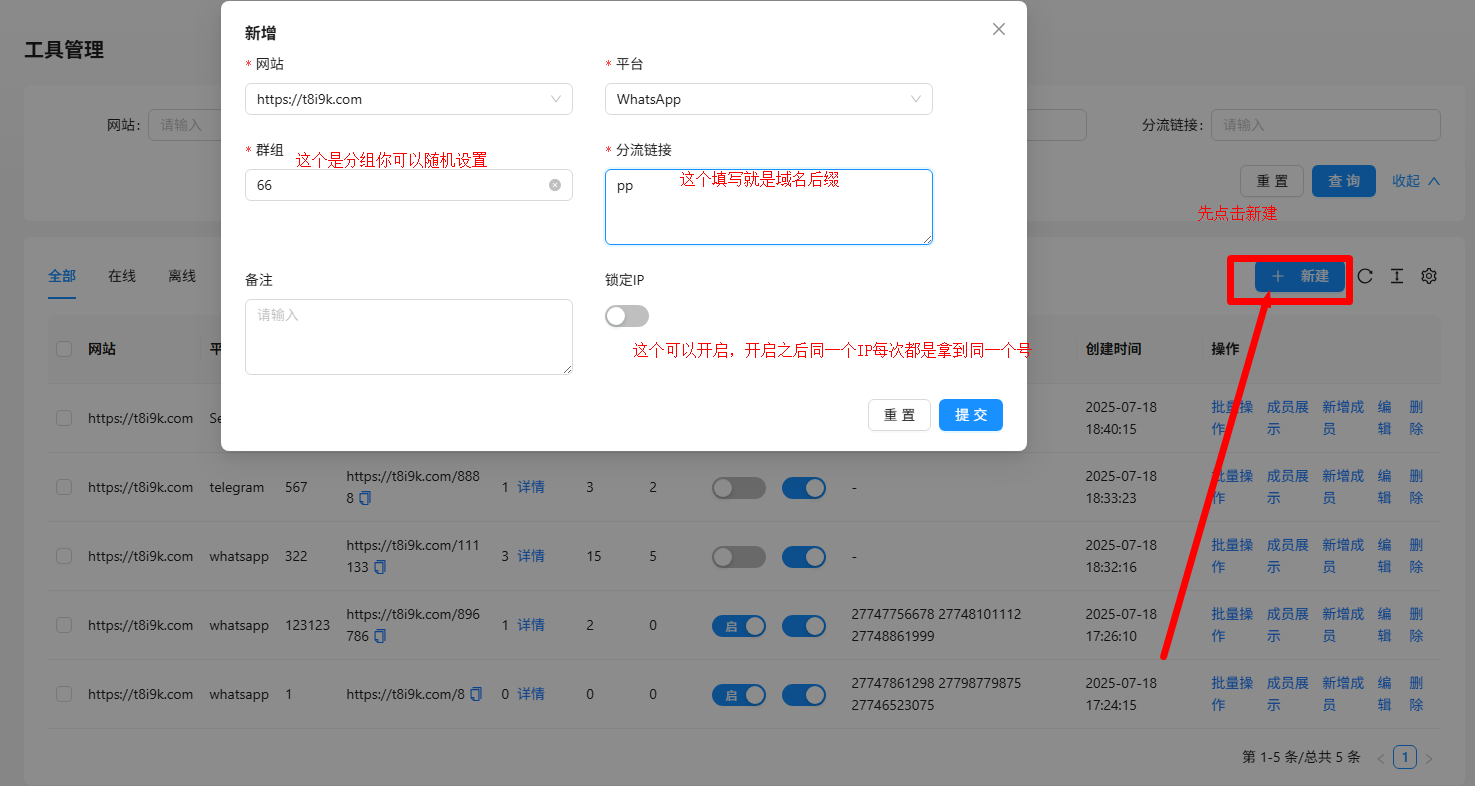This screenshot has width=1475, height=786.
Task: Check the whatsapp 322 row checkbox
Action: 64,556
